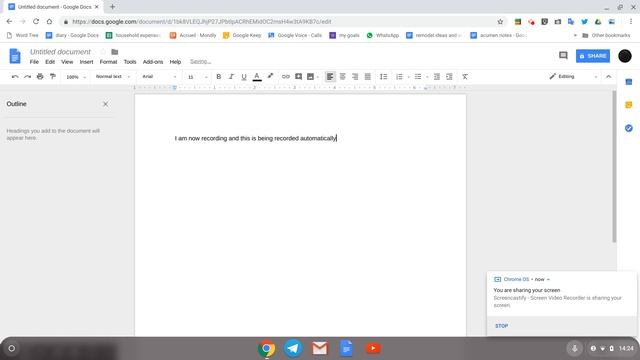Open the Other bookmarks folder
This screenshot has height=360, width=640.
pyautogui.click(x=606, y=36)
